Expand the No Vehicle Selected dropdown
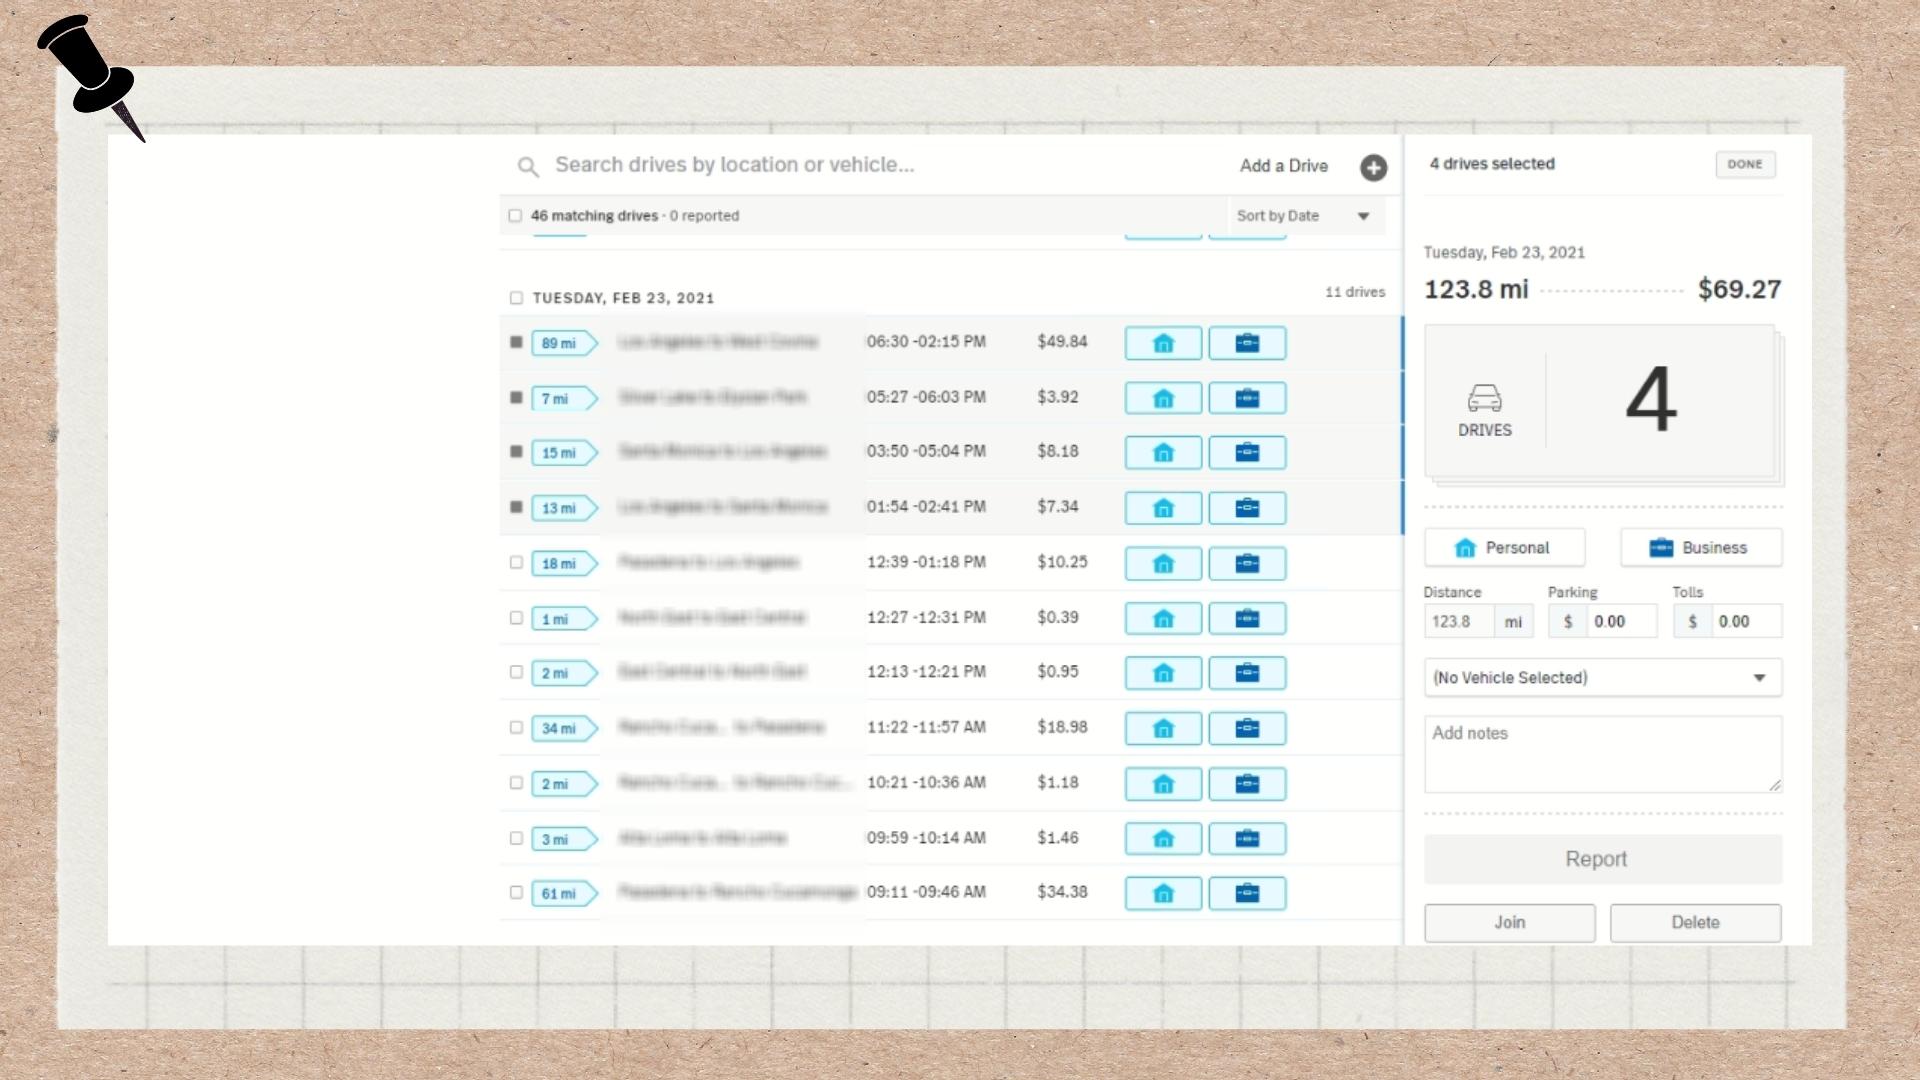Viewport: 1920px width, 1080px height. coord(1602,678)
